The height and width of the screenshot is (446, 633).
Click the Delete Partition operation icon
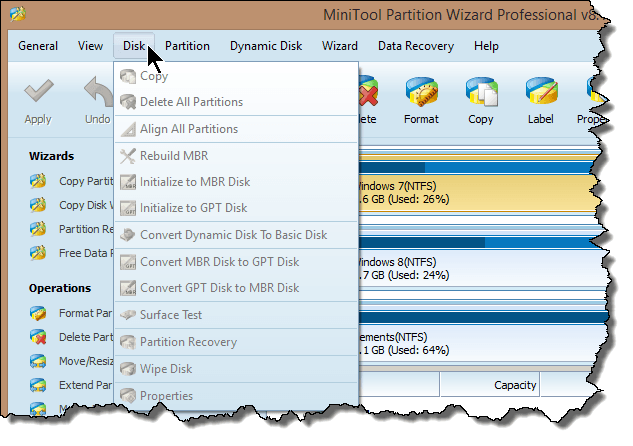point(38,337)
